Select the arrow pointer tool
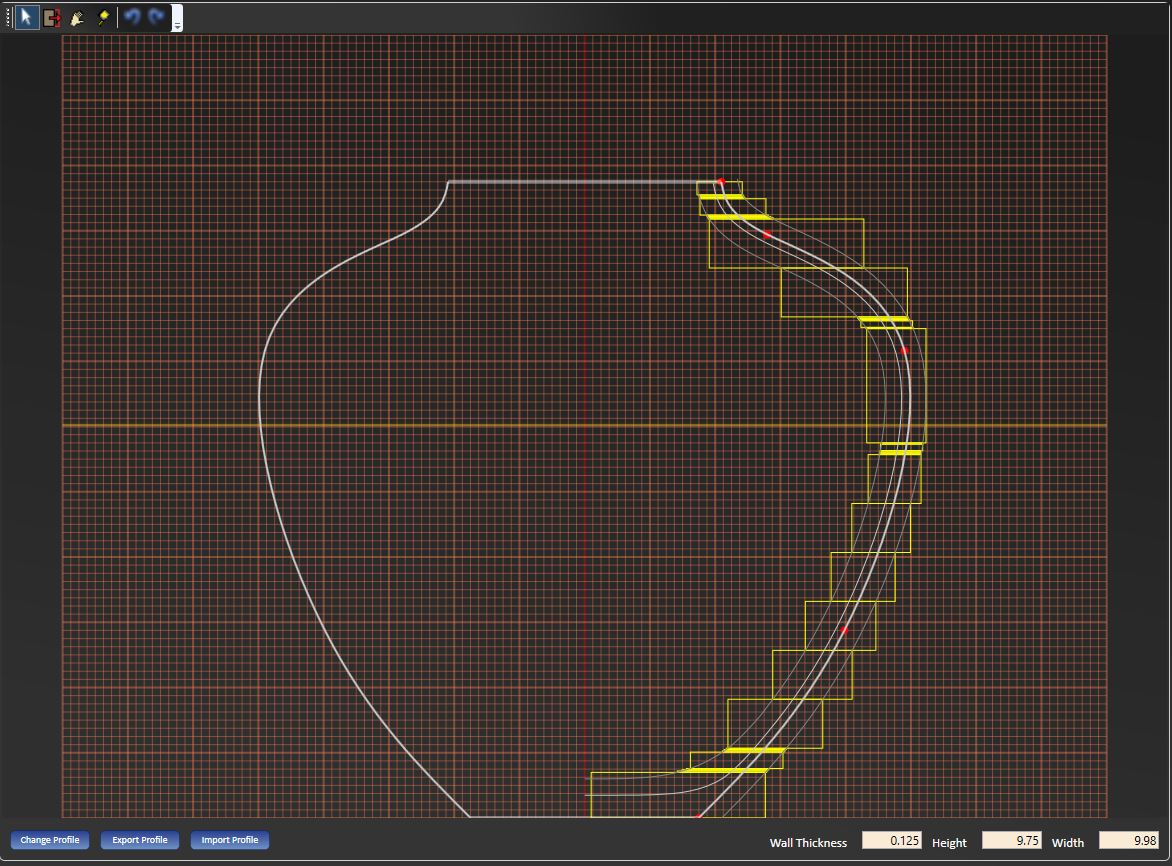 27,17
